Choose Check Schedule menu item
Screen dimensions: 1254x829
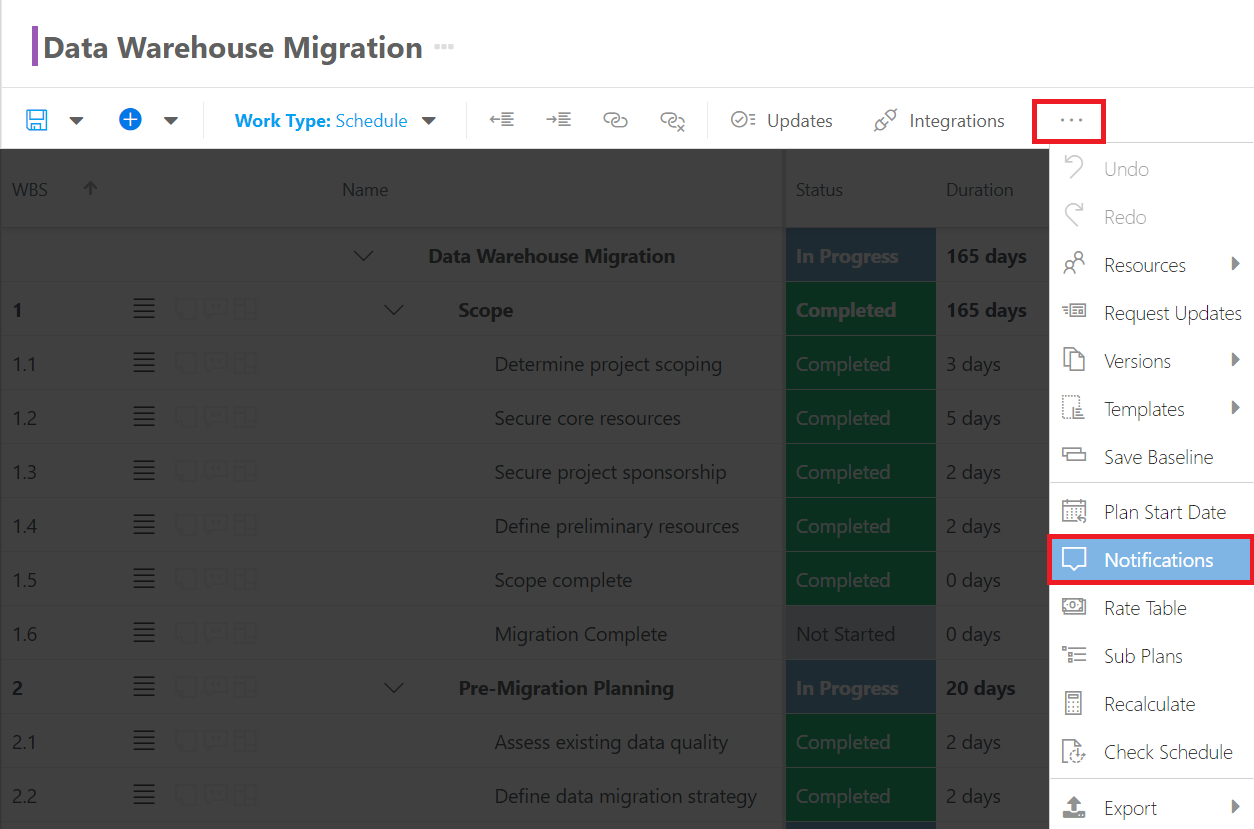(x=1151, y=752)
